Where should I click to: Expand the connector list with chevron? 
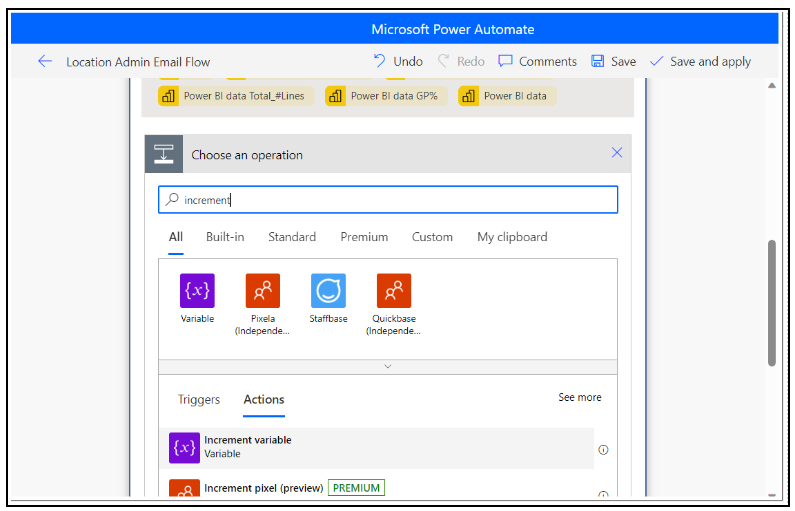pos(388,367)
